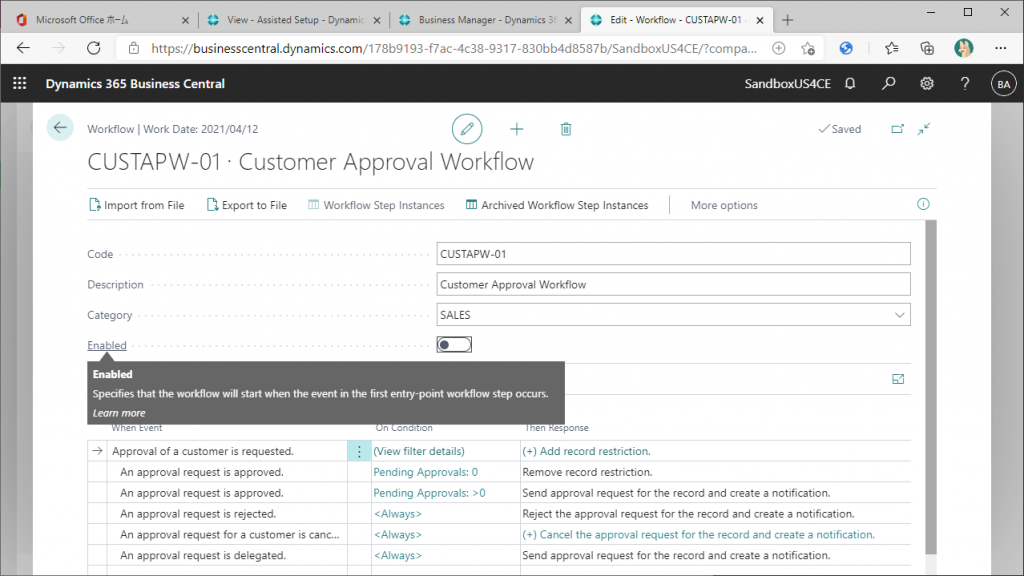Screen dimensions: 1024x576
Task: Open the settings gear in Business Central
Action: (x=927, y=84)
